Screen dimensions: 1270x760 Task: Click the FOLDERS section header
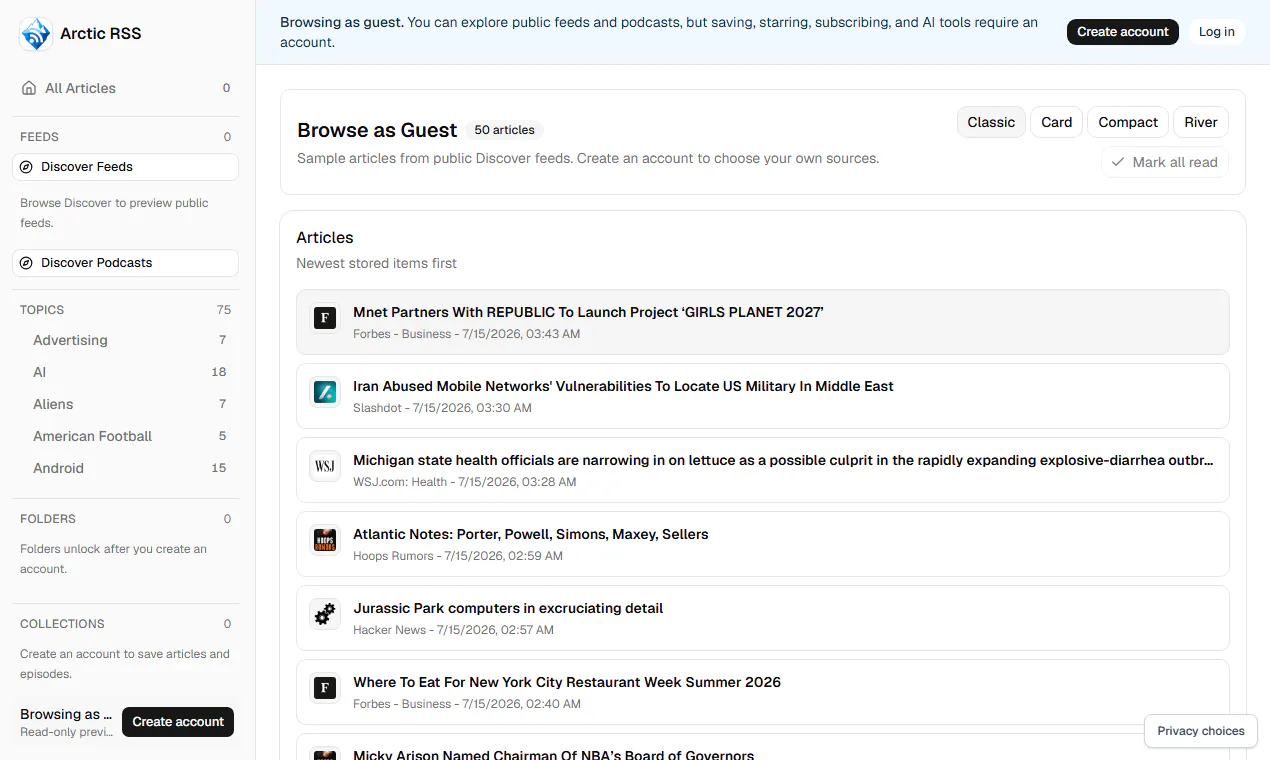click(x=48, y=519)
